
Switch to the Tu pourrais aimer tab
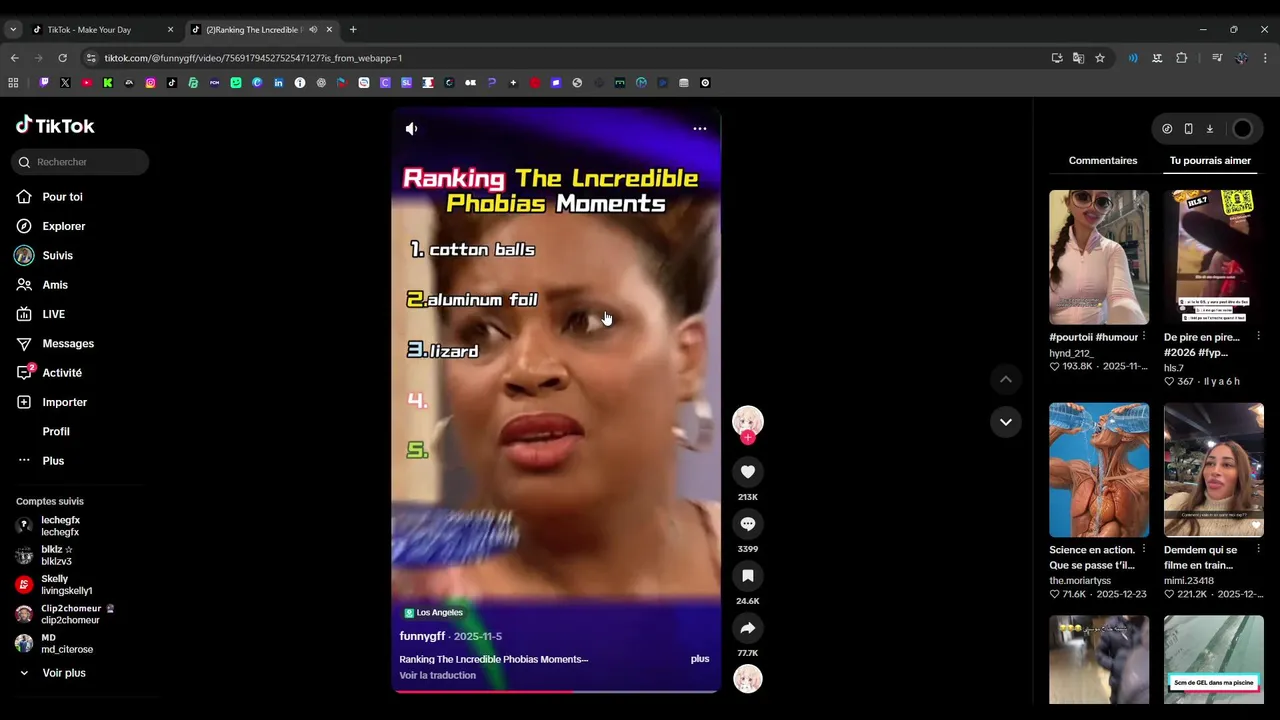coord(1210,160)
